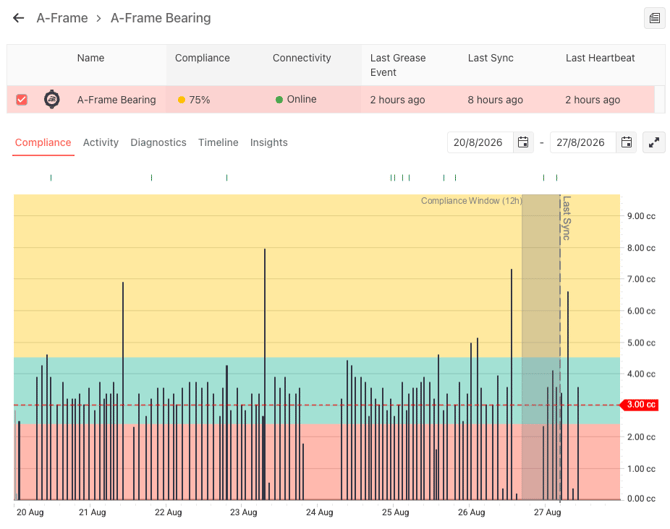The height and width of the screenshot is (529, 670).
Task: Click the A-Frame breadcrumb link
Action: (62, 18)
